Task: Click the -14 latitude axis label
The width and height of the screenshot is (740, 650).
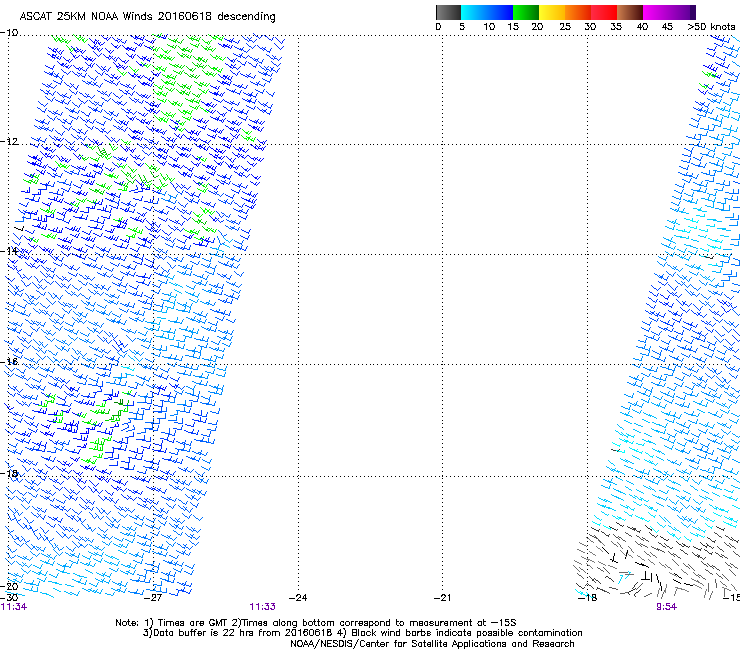Action: coord(9,251)
